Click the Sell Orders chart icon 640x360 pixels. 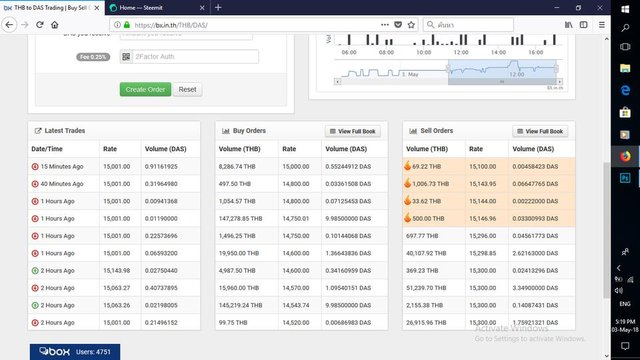coord(413,131)
